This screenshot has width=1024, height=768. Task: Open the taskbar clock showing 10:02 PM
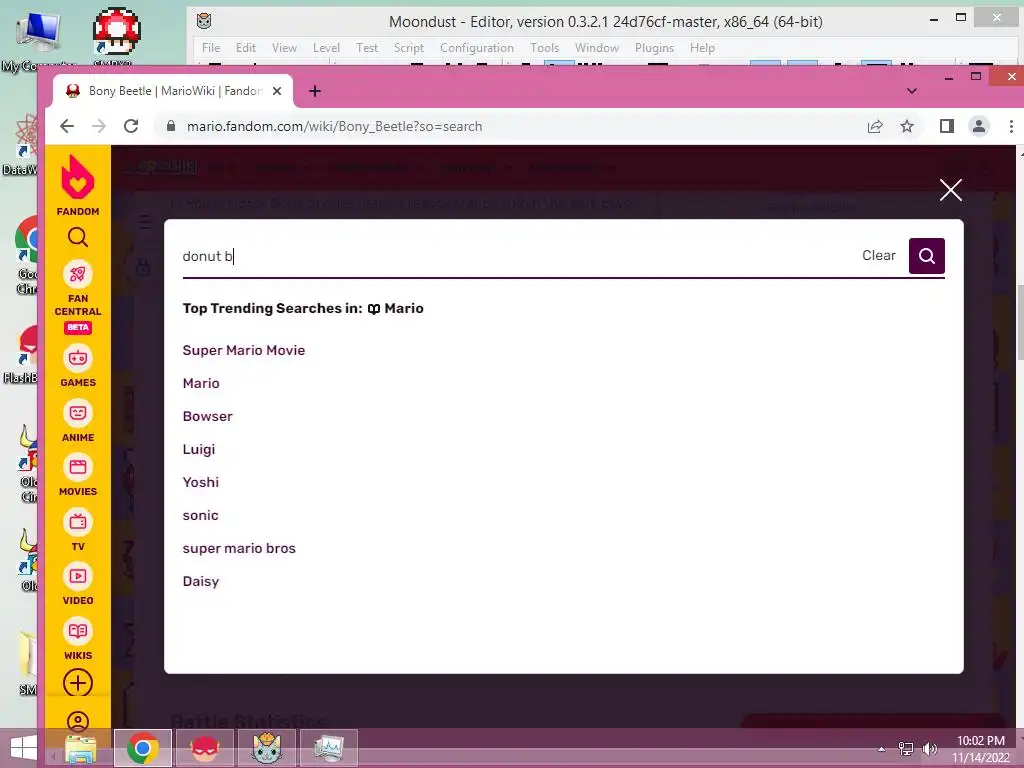point(980,749)
